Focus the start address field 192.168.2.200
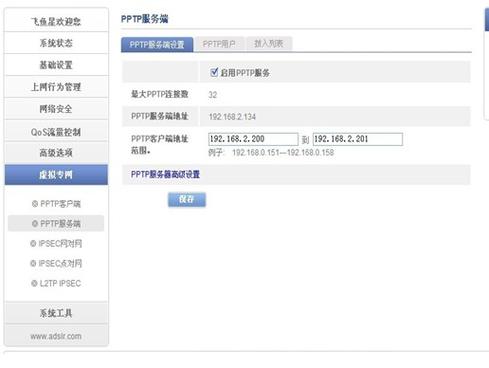 253,139
